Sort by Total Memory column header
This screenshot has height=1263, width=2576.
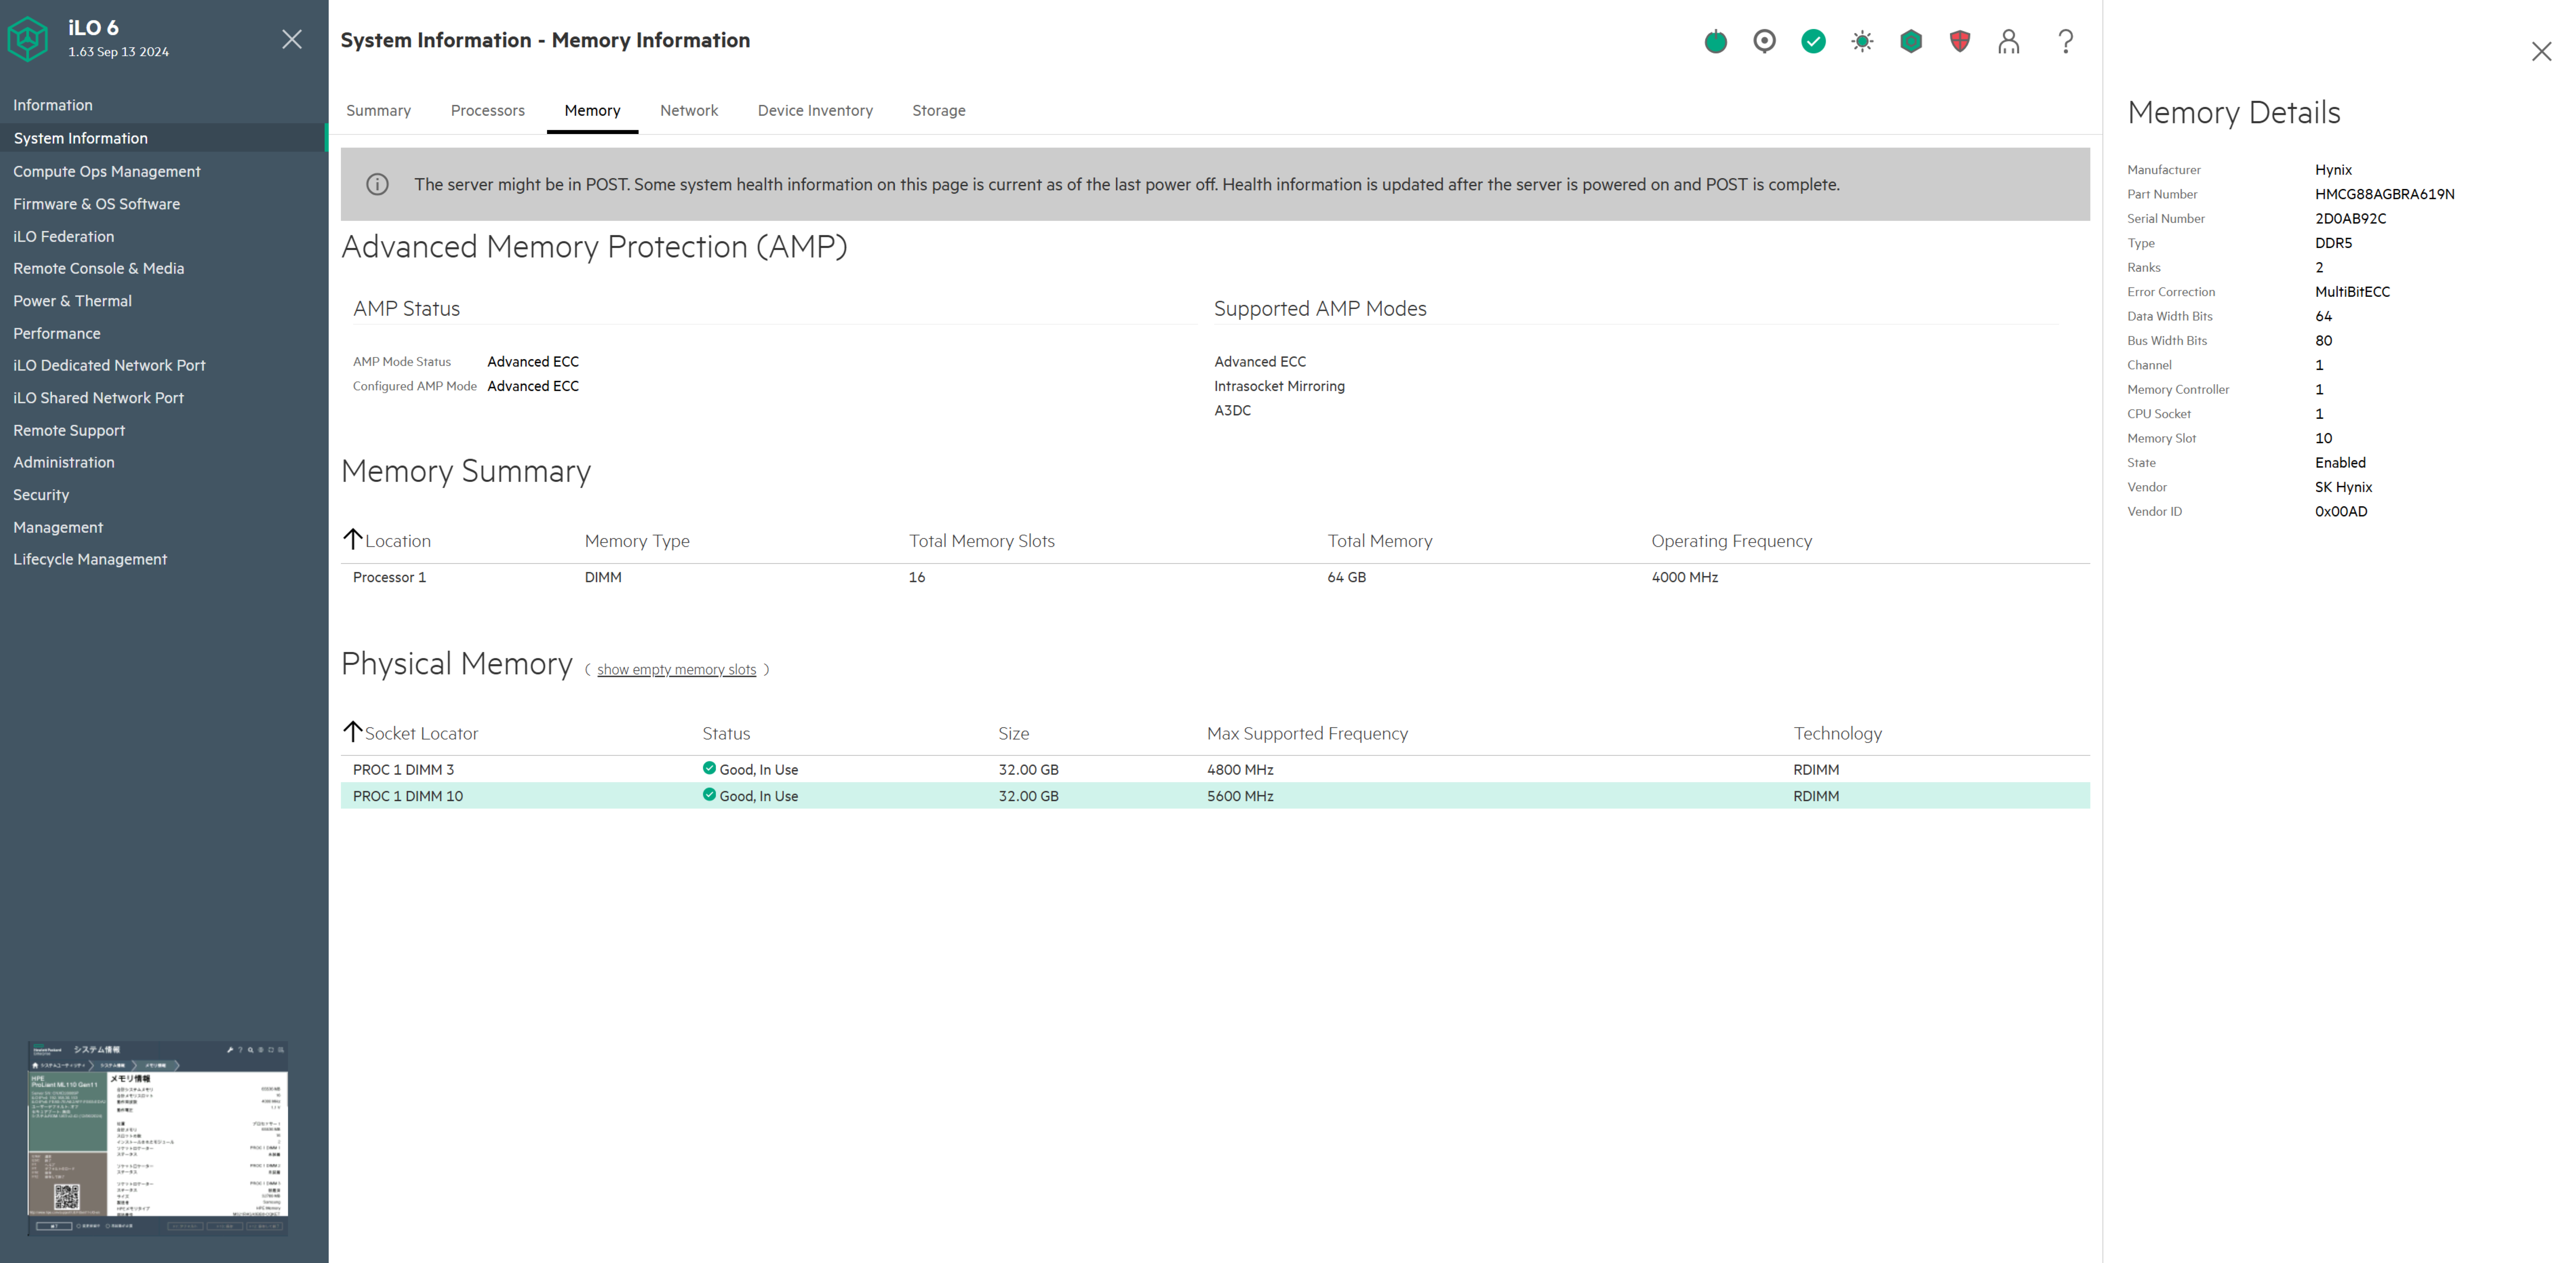pyautogui.click(x=1380, y=541)
